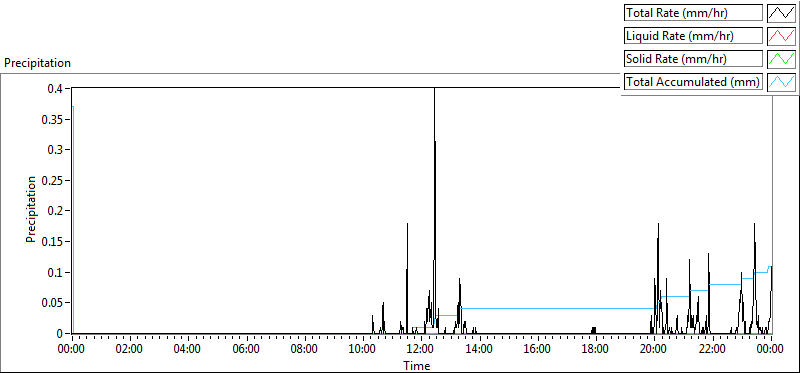Click the vertical Precipitation y-axis title

(x=31, y=210)
